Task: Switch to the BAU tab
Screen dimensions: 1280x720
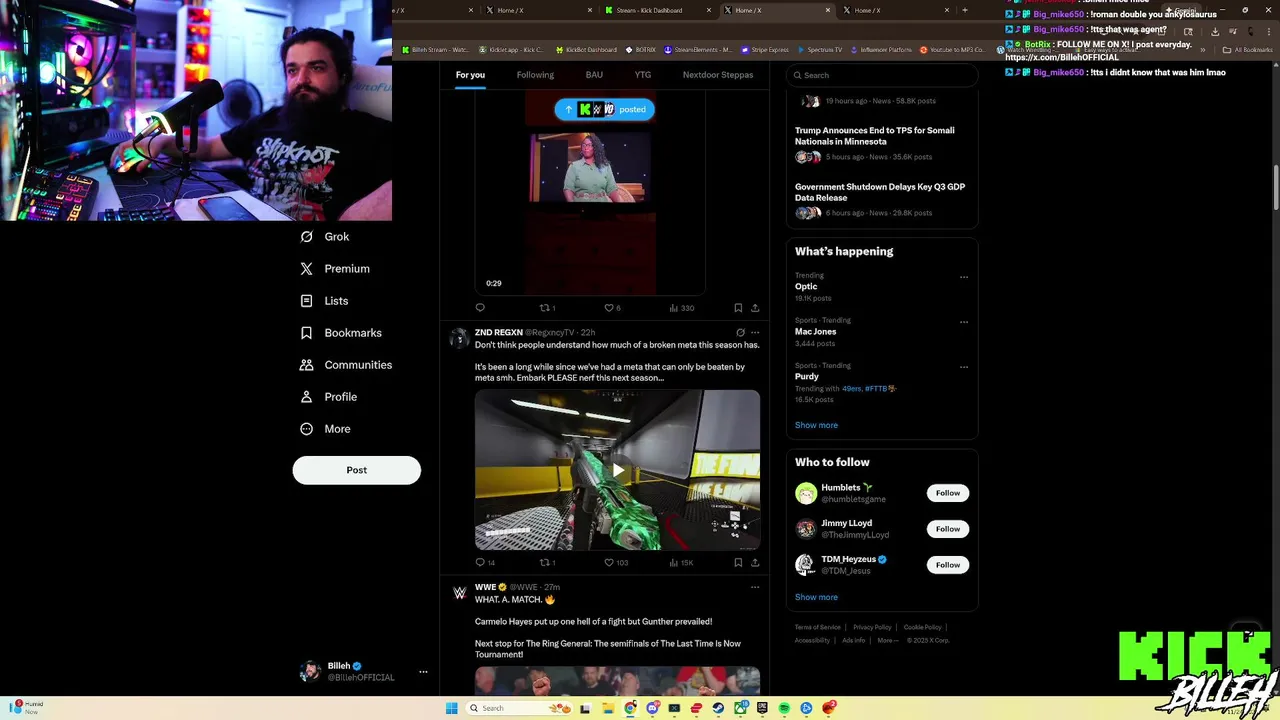Action: [594, 75]
